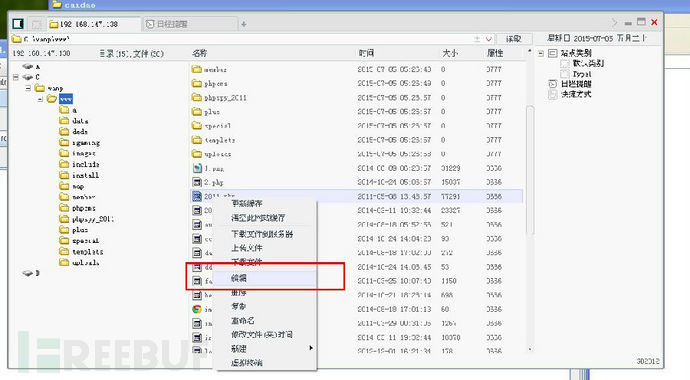Expand the 新建 submenu arrow

click(x=311, y=348)
